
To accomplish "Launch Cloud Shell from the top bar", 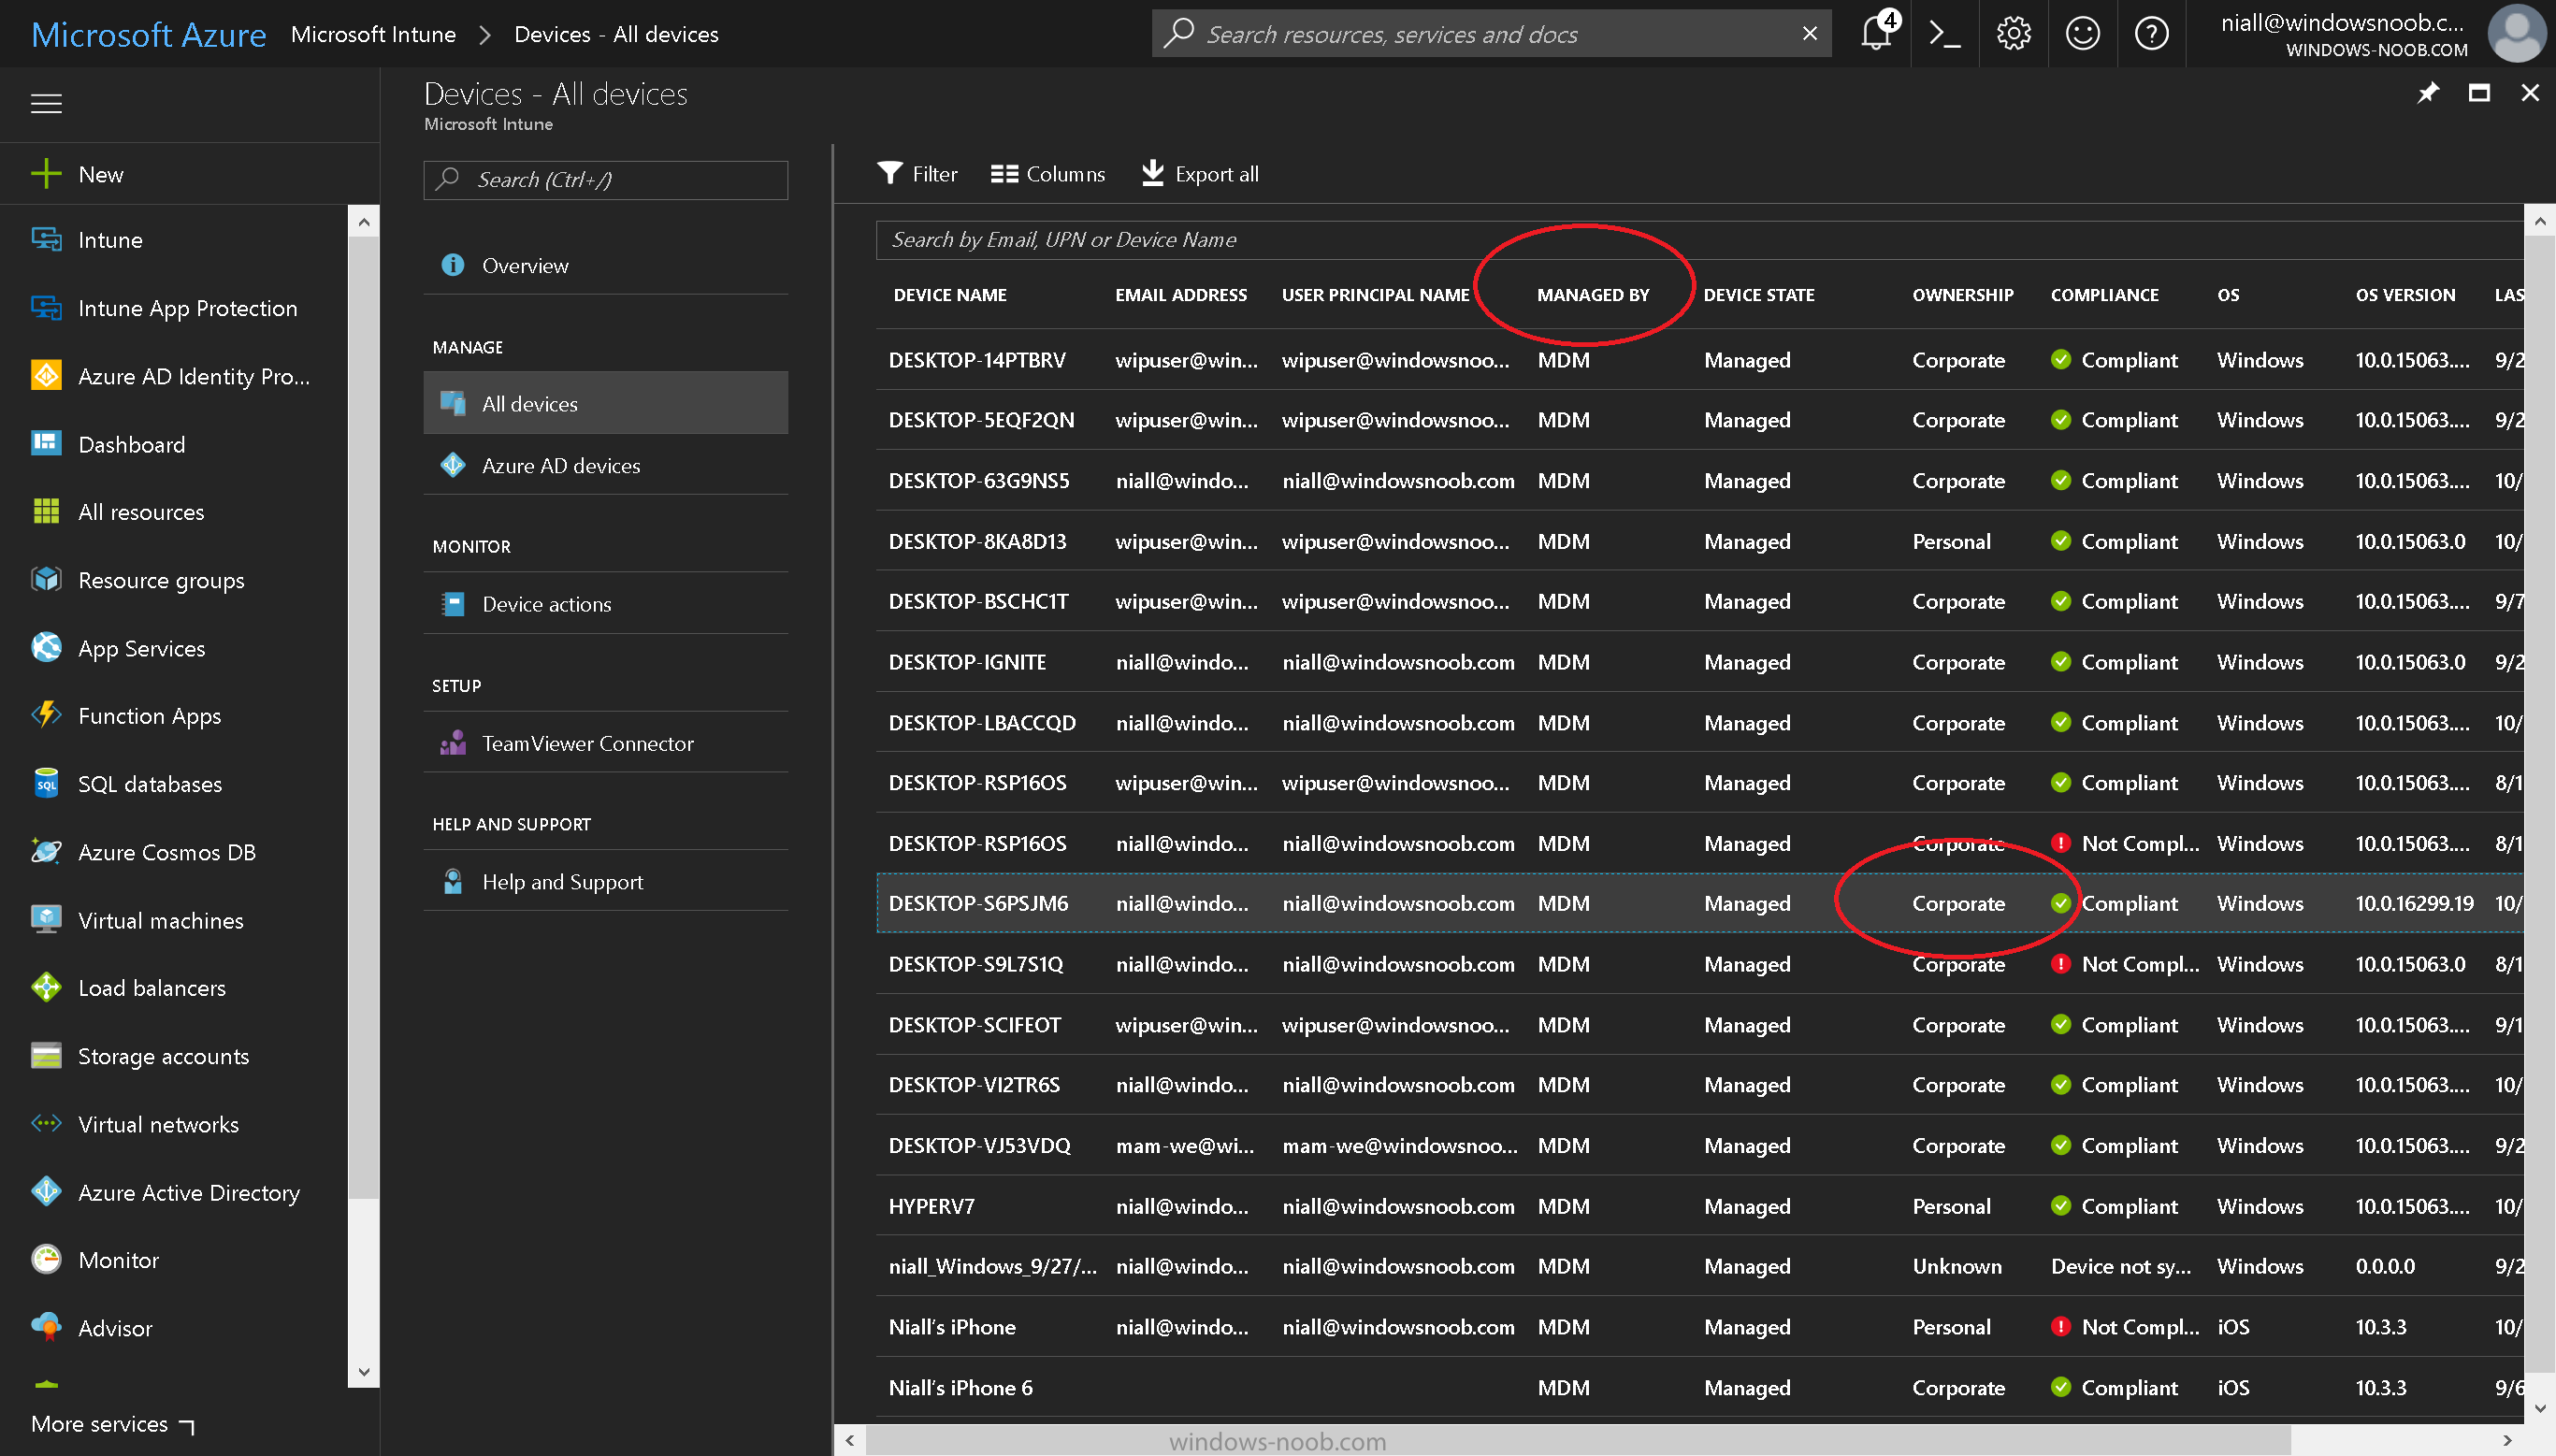I will tap(1944, 34).
